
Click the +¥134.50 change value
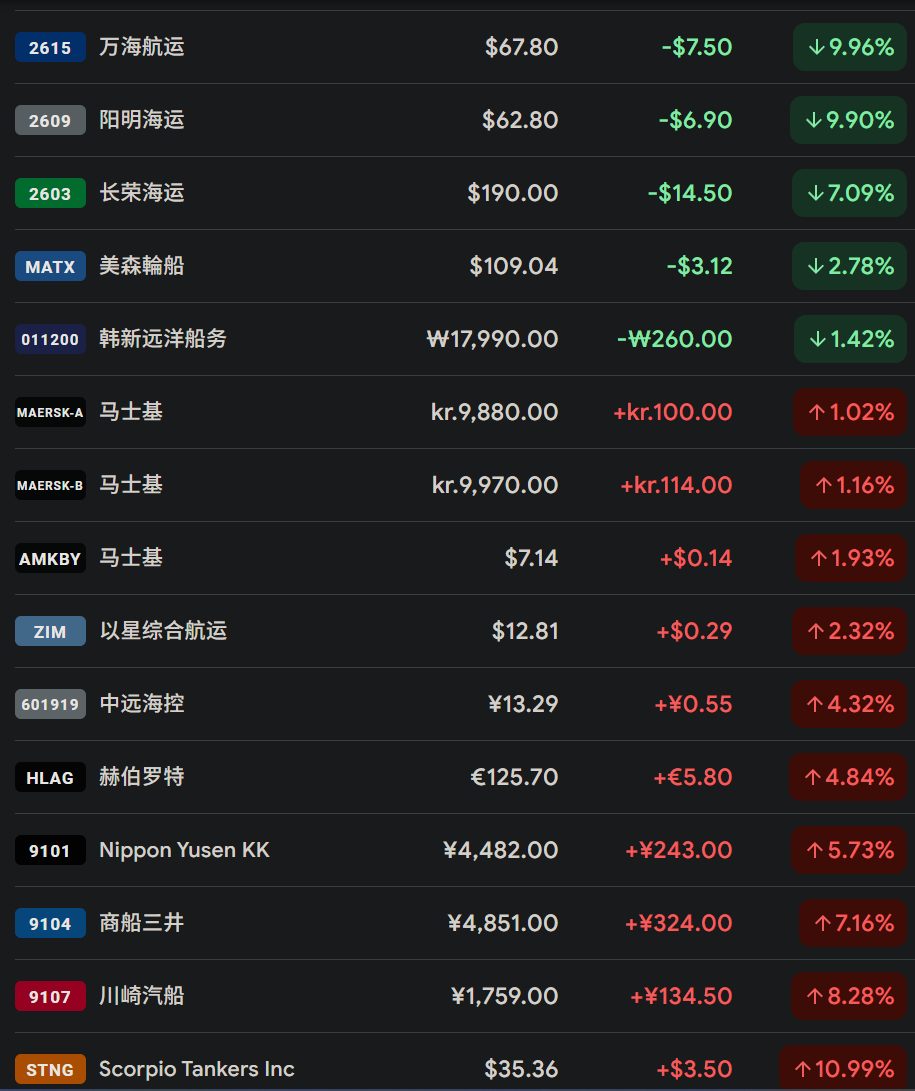pos(681,996)
